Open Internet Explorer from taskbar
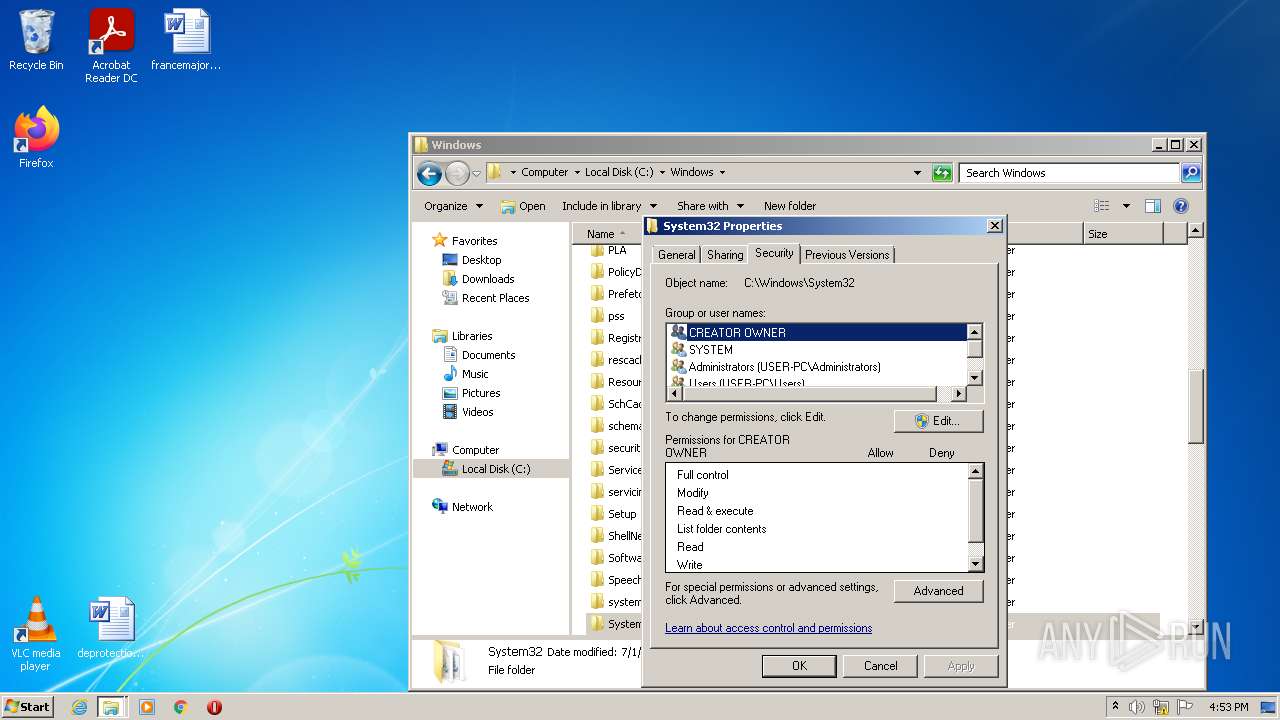Image resolution: width=1280 pixels, height=720 pixels. (x=79, y=707)
